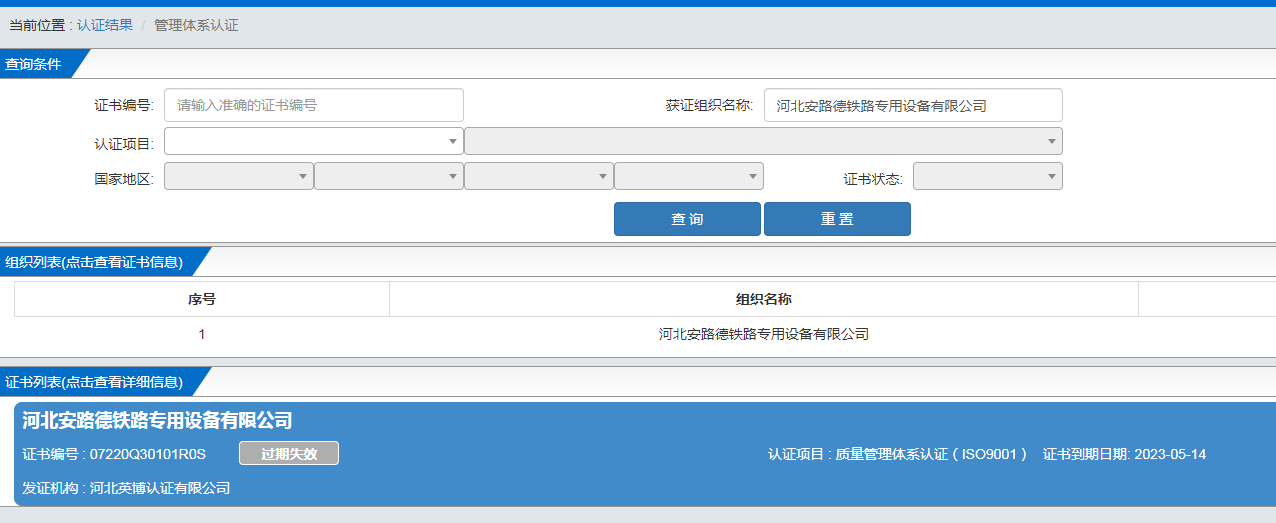Viewport: 1276px width, 523px height.
Task: Open the first 认证项目 dropdown
Action: pos(314,141)
